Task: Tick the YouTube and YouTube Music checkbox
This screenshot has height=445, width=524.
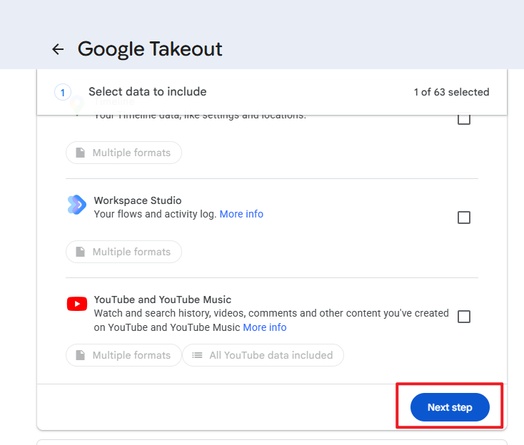Action: pos(464,316)
